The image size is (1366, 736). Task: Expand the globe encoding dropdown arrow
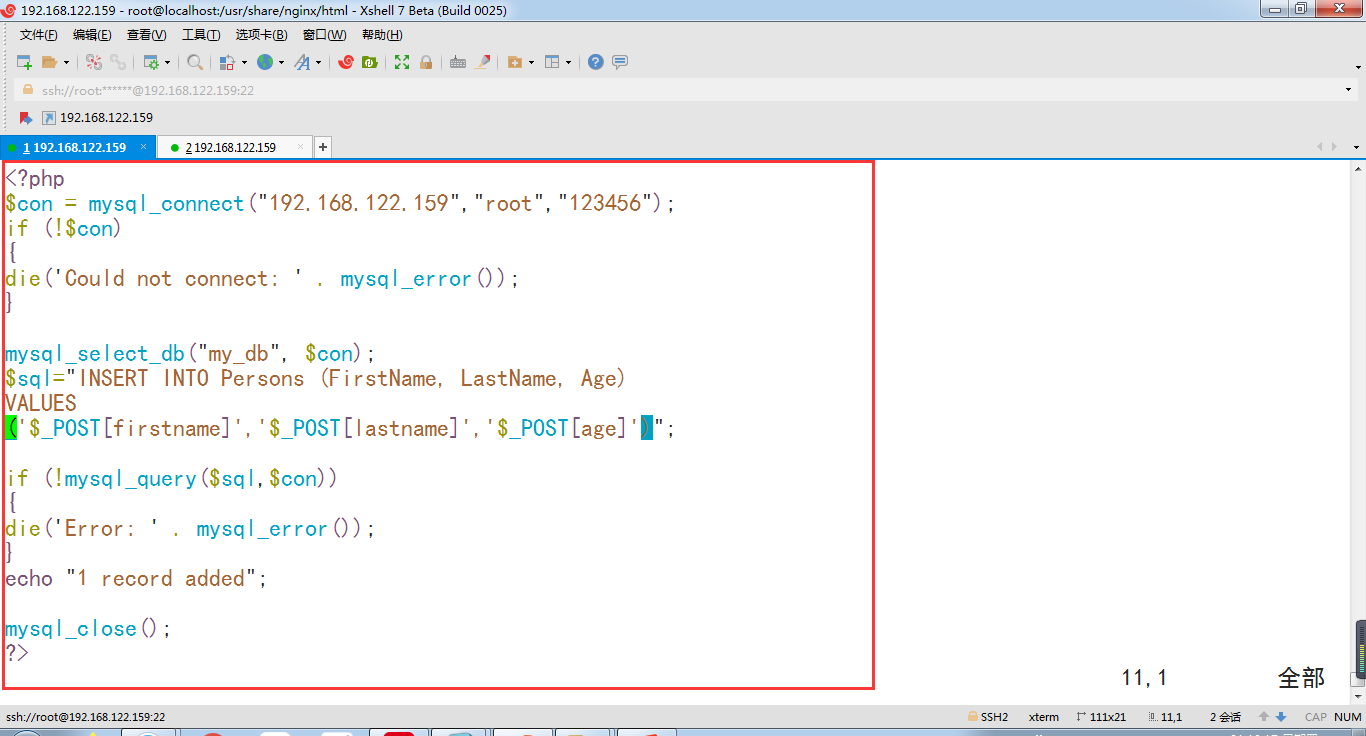click(282, 62)
